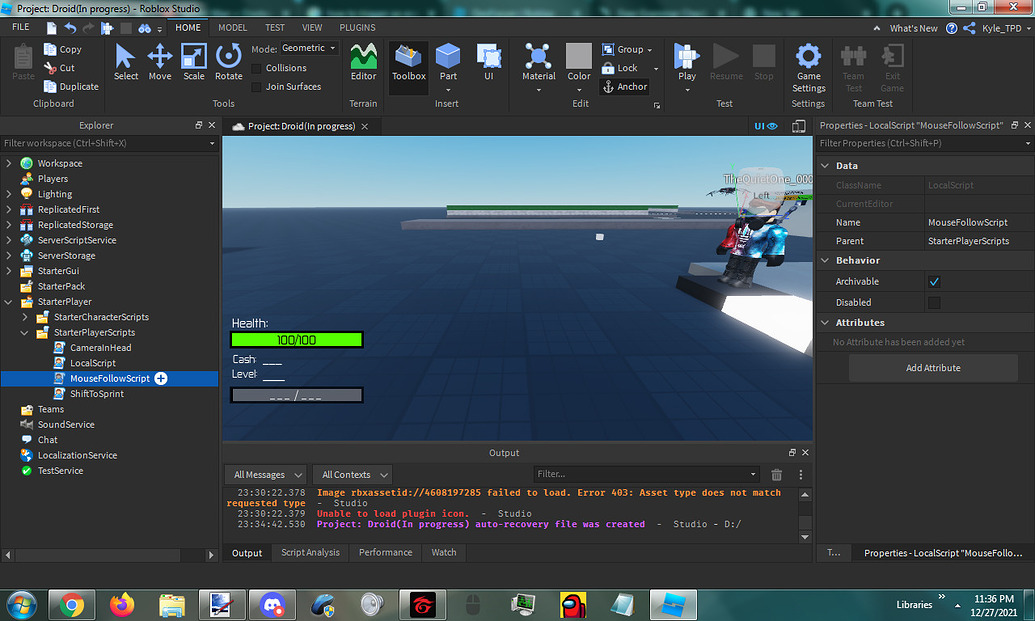This screenshot has width=1035, height=621.
Task: Copy the selection
Action: pyautogui.click(x=63, y=49)
